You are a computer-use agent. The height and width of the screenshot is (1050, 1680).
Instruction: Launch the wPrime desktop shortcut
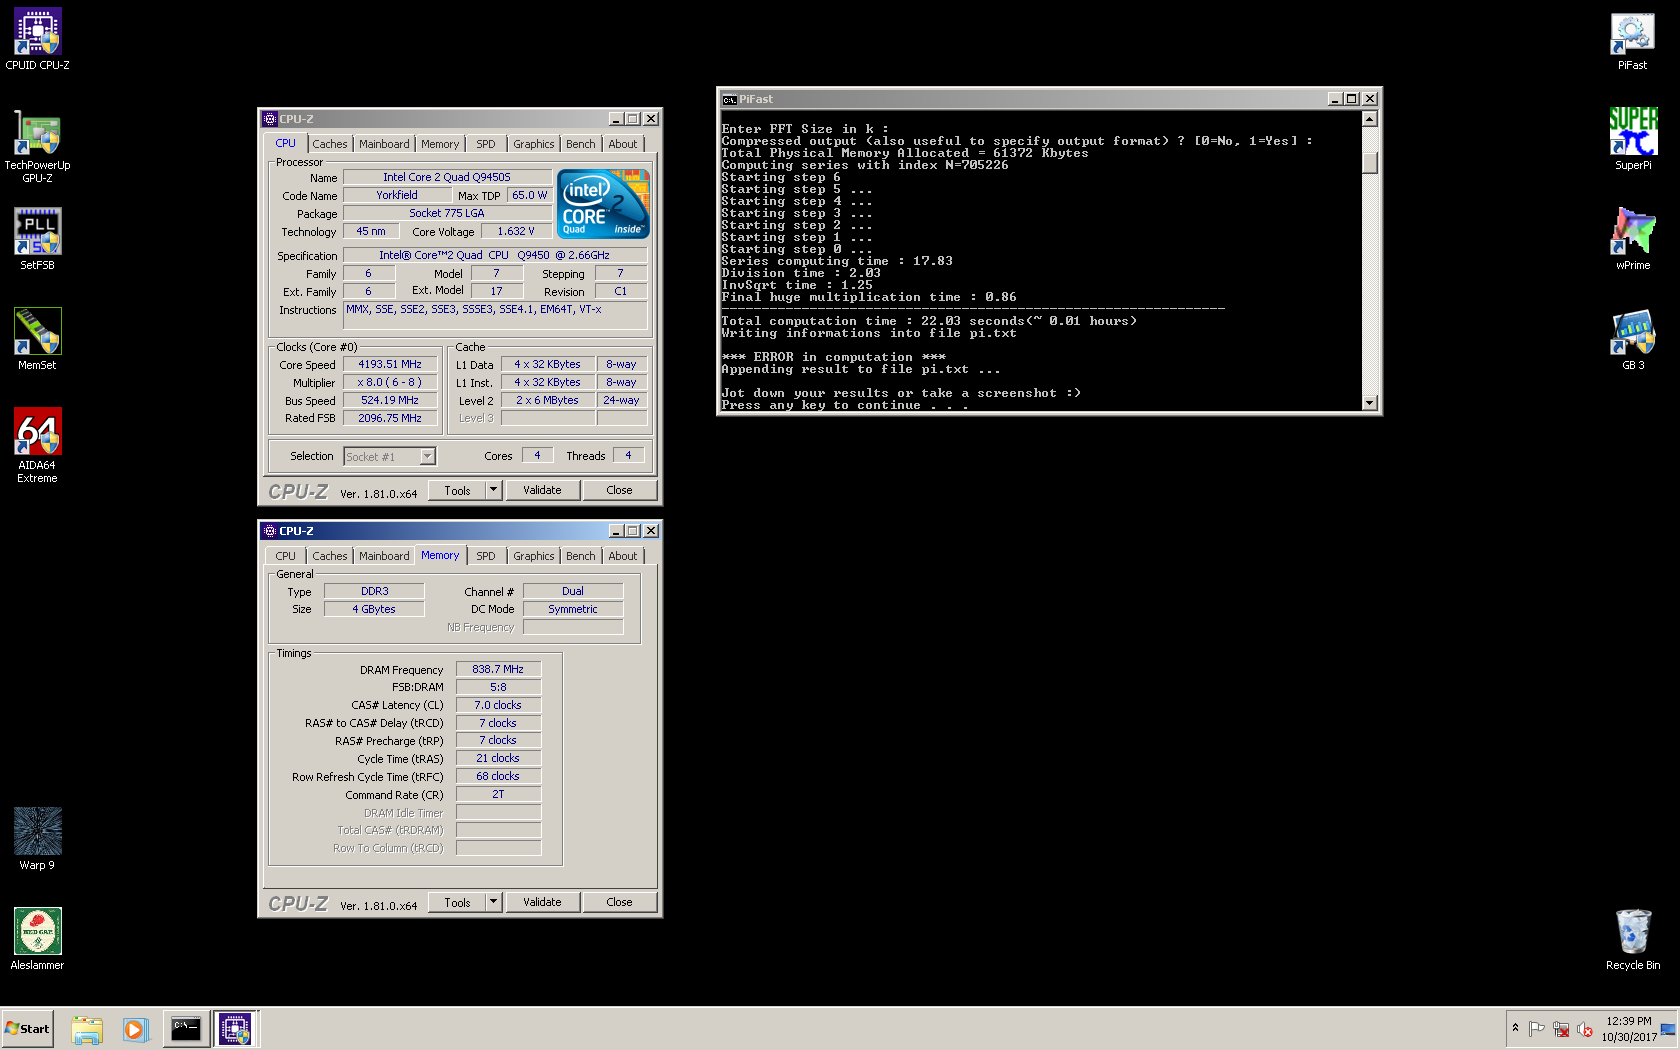[x=1632, y=240]
